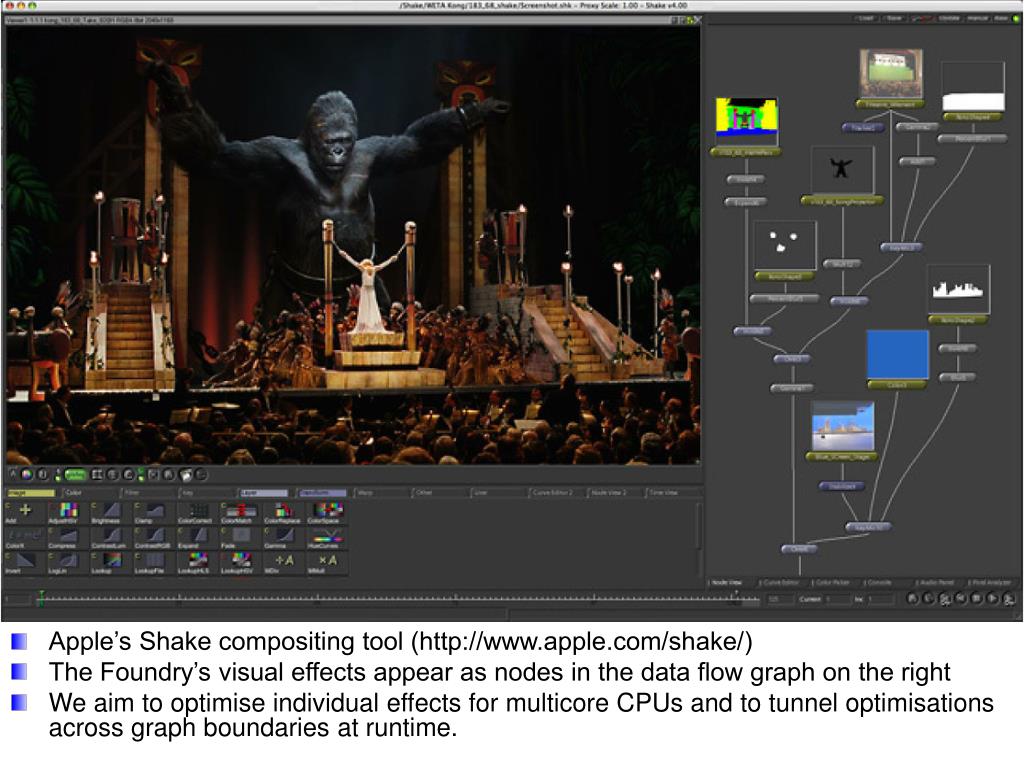Screen dimensions: 1024x768
Task: Open the Console tab
Action: tap(878, 582)
